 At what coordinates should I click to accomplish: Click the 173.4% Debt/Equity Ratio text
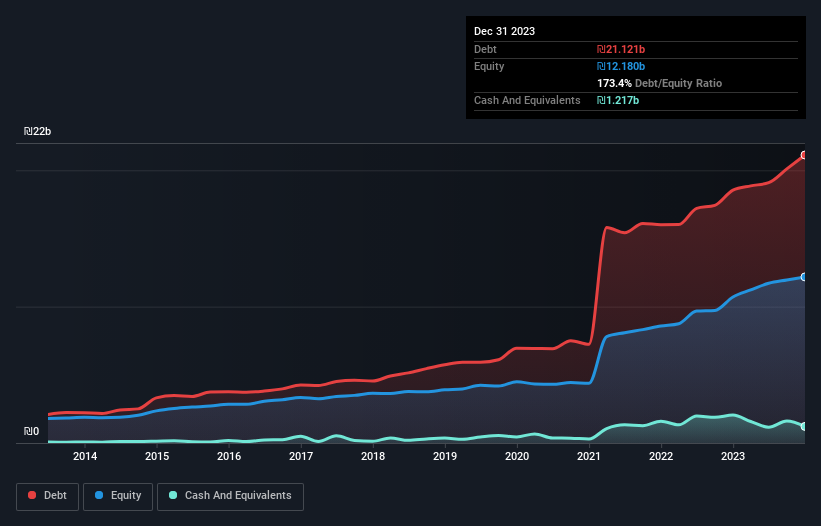[x=659, y=83]
